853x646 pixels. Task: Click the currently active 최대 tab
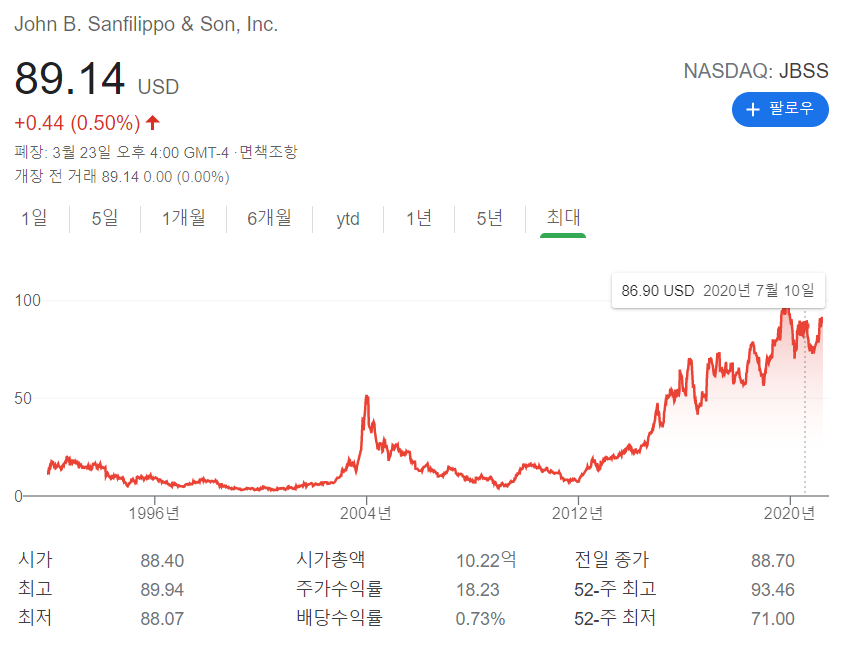point(561,218)
